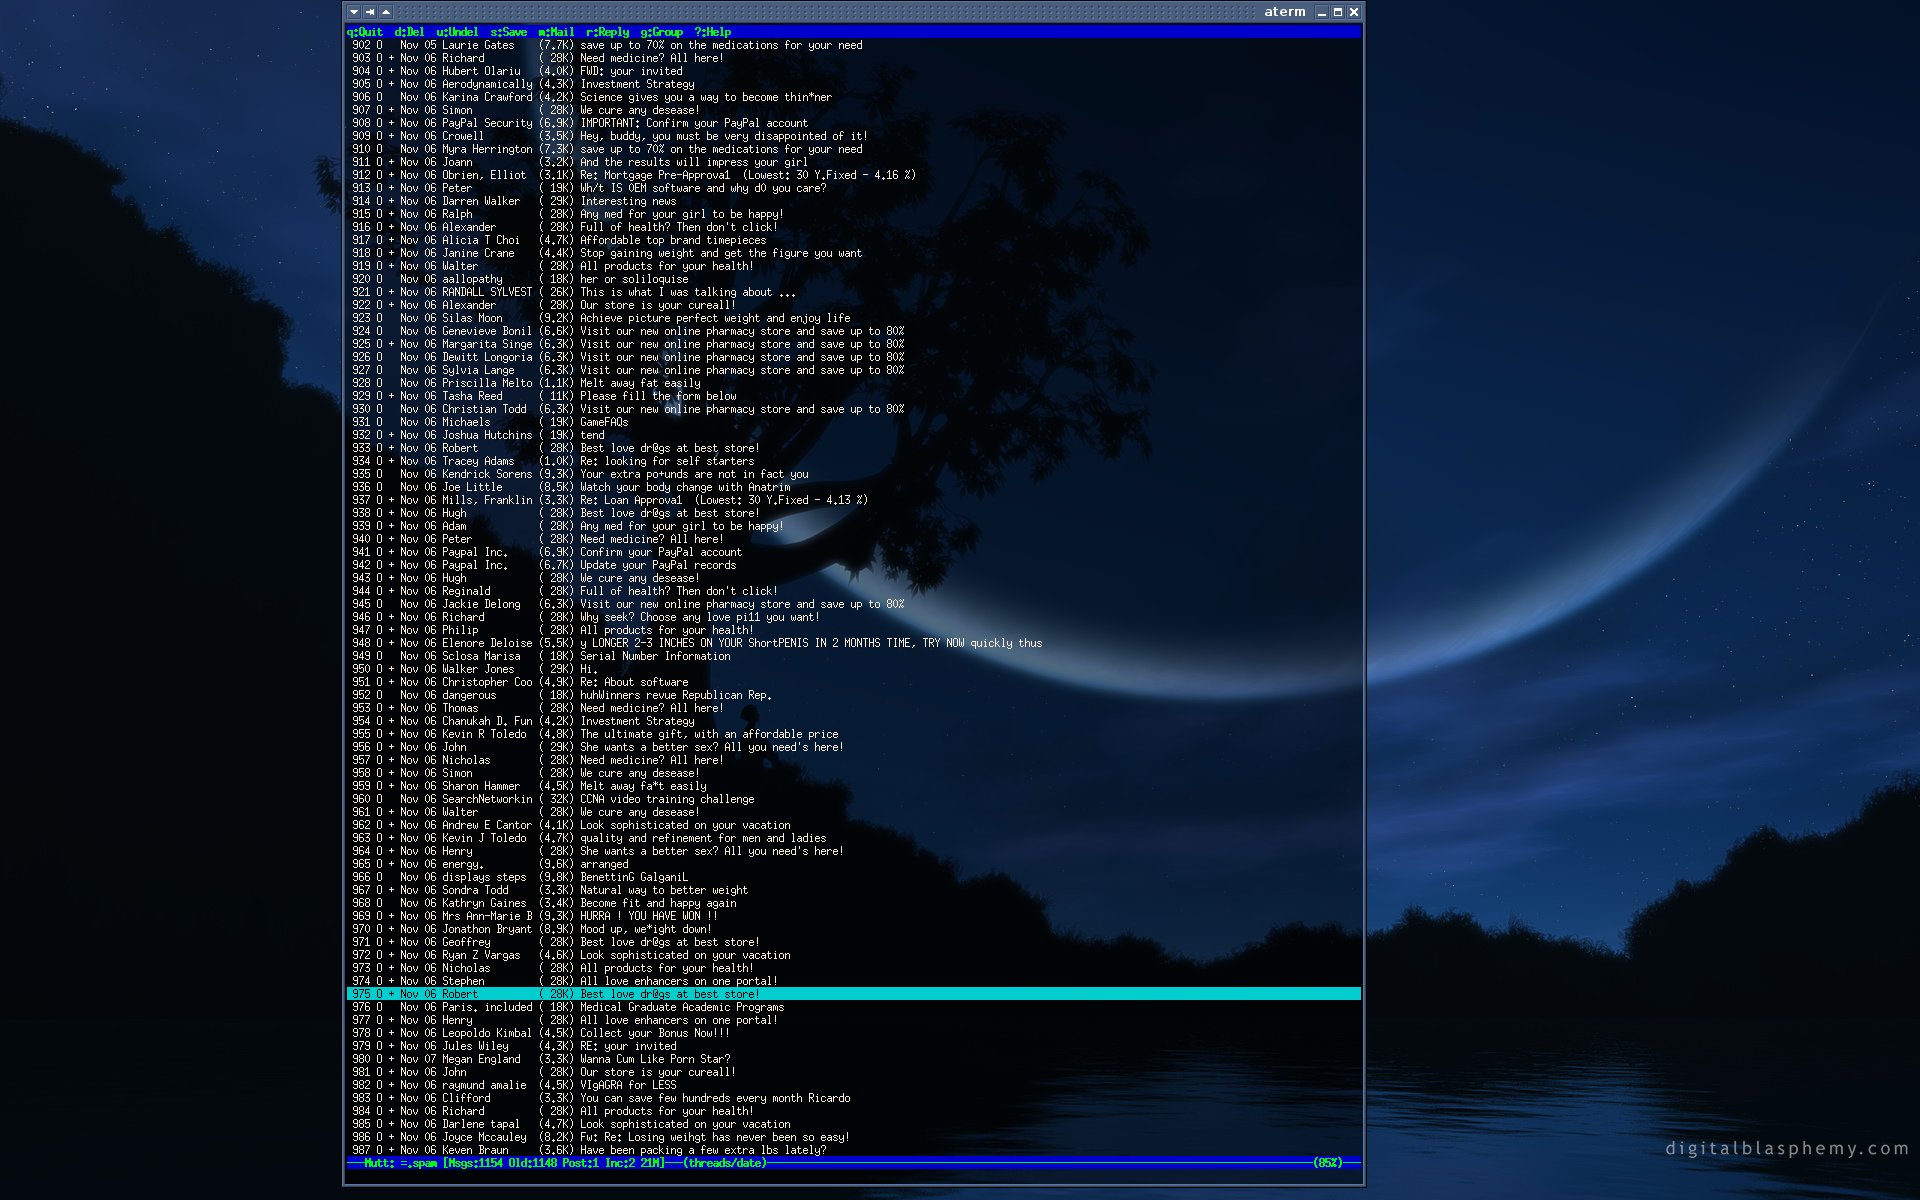
Task: Click r:Reply in the top bar
Action: tap(607, 32)
